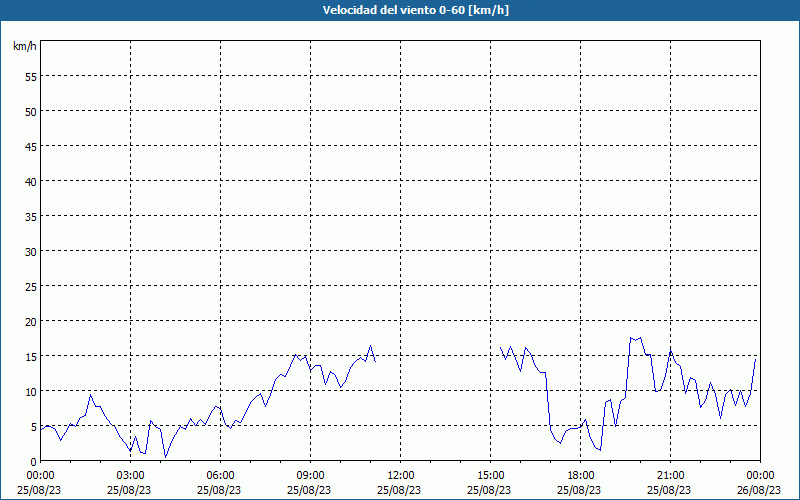Select the y-axis value 25
The height and width of the screenshot is (500, 800).
coord(31,287)
